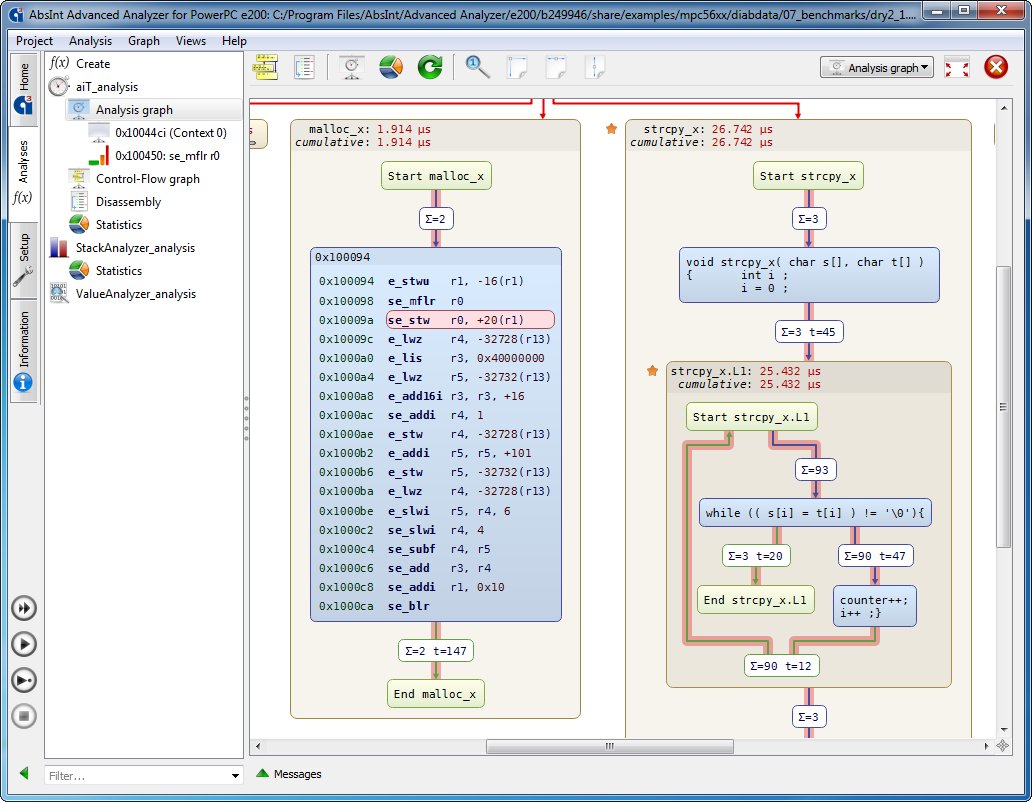This screenshot has width=1032, height=802.
Task: Switch to the Information side tab
Action: click(24, 351)
